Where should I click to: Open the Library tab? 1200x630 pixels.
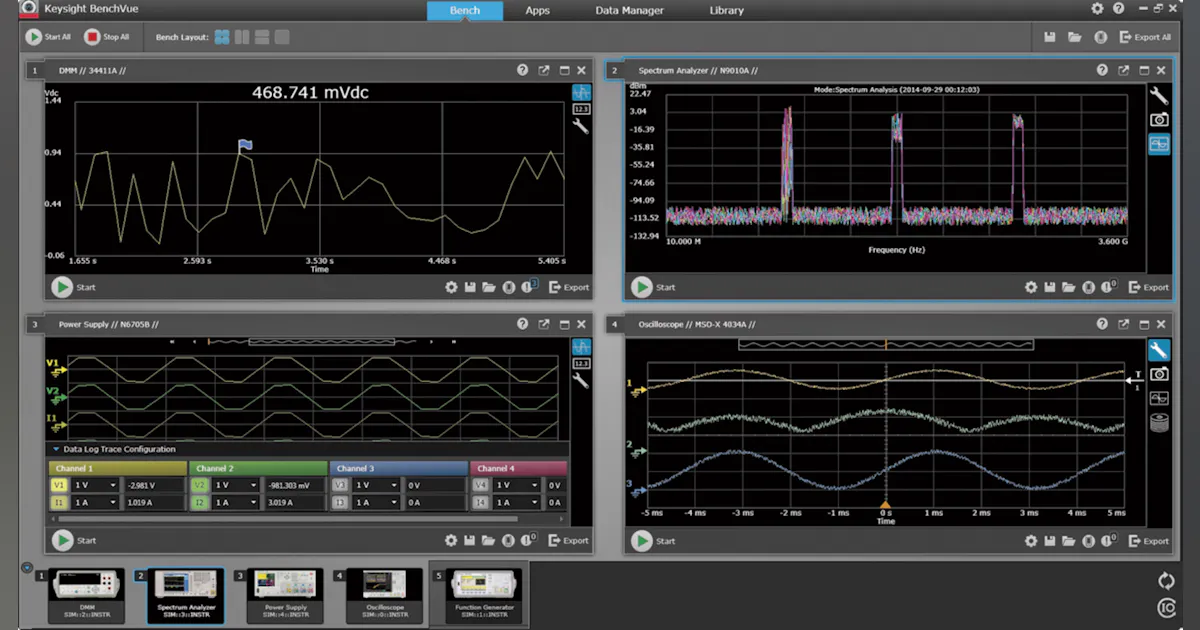click(x=726, y=11)
